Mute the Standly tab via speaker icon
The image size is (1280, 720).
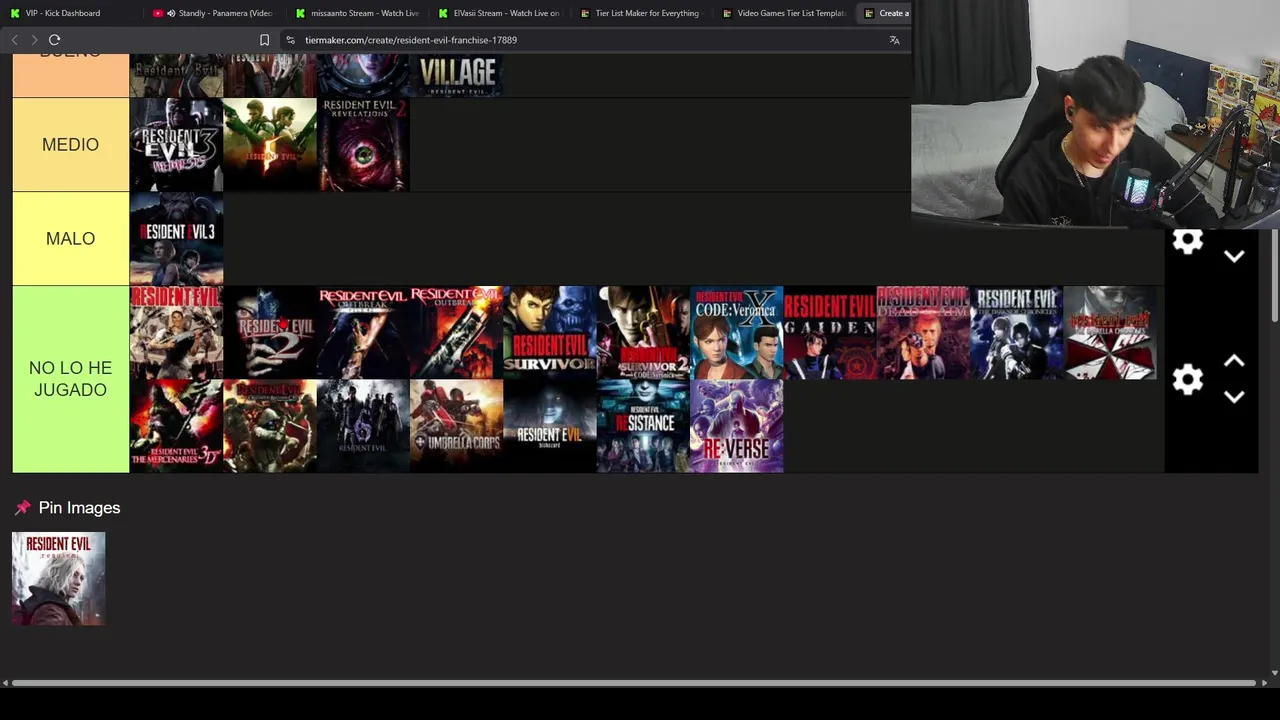[x=171, y=13]
